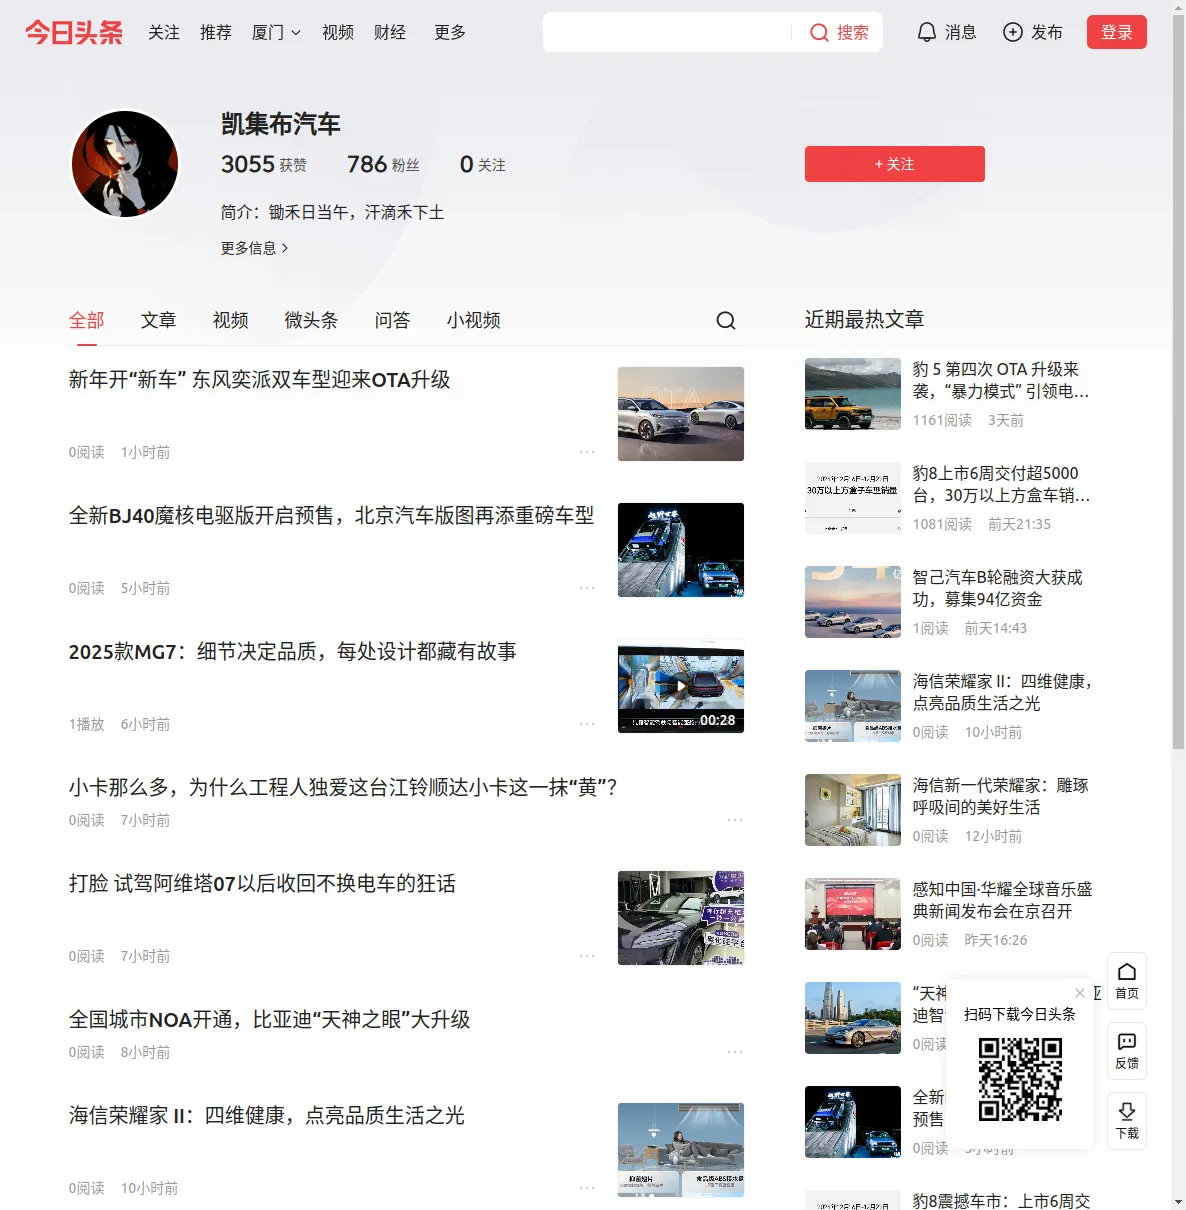Open feed article 海信荣耀家 II：四维健康

(267, 1116)
